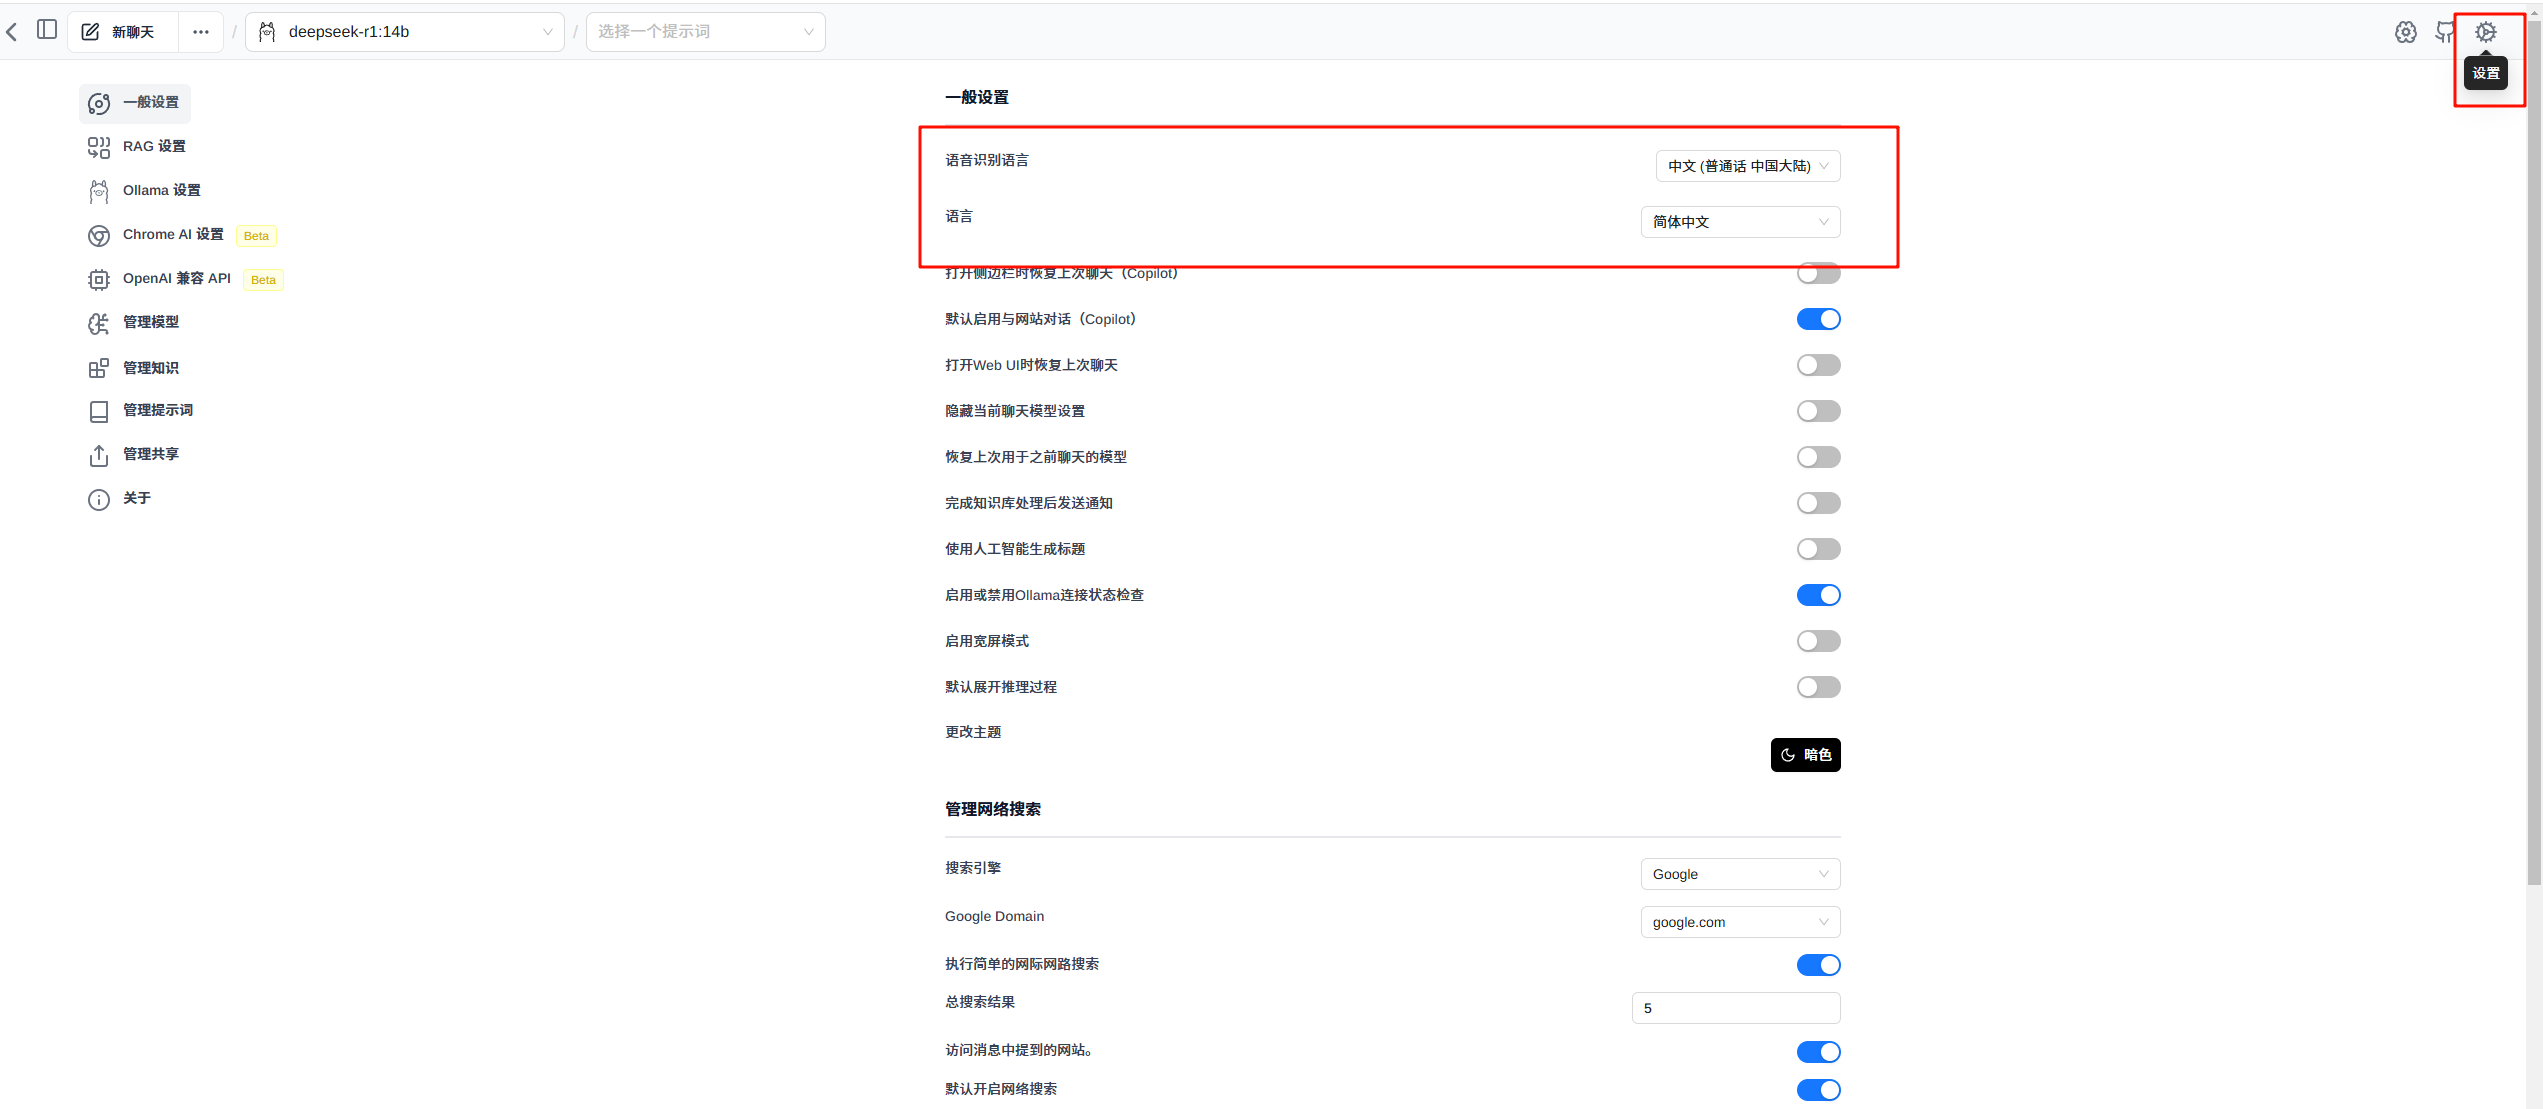This screenshot has width=2543, height=1109.
Task: Toggle 访问消息中提到的网站 switch
Action: [1818, 1052]
